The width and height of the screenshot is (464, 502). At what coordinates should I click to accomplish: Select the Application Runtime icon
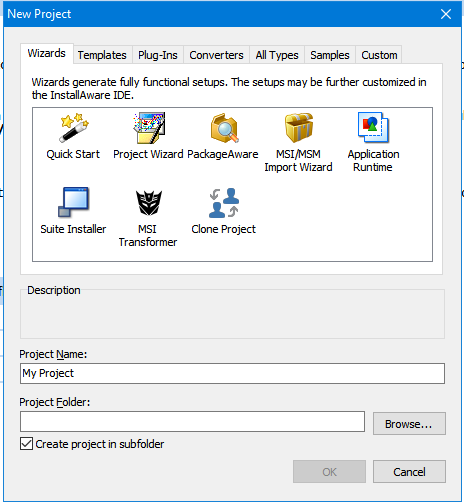[x=373, y=128]
